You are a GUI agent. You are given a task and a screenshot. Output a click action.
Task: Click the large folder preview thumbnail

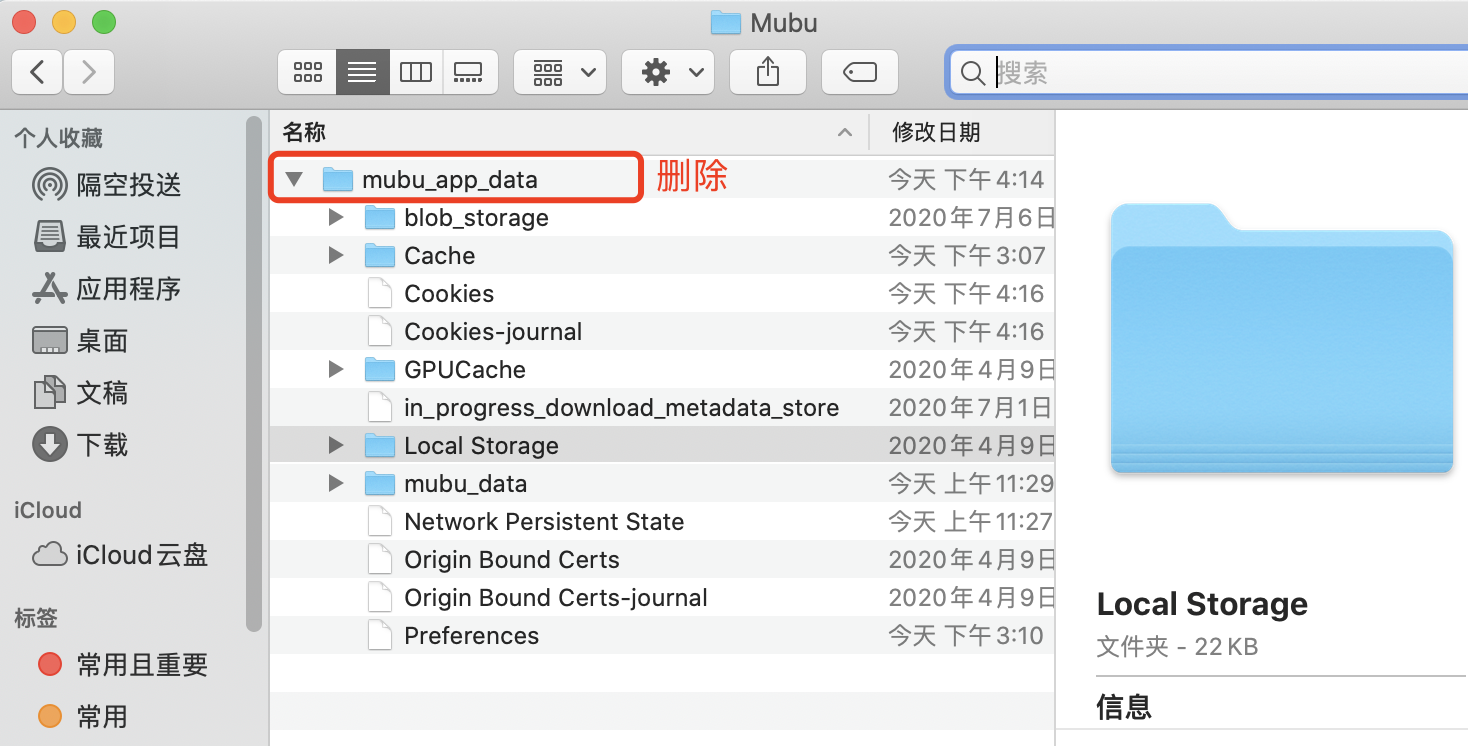coord(1282,338)
